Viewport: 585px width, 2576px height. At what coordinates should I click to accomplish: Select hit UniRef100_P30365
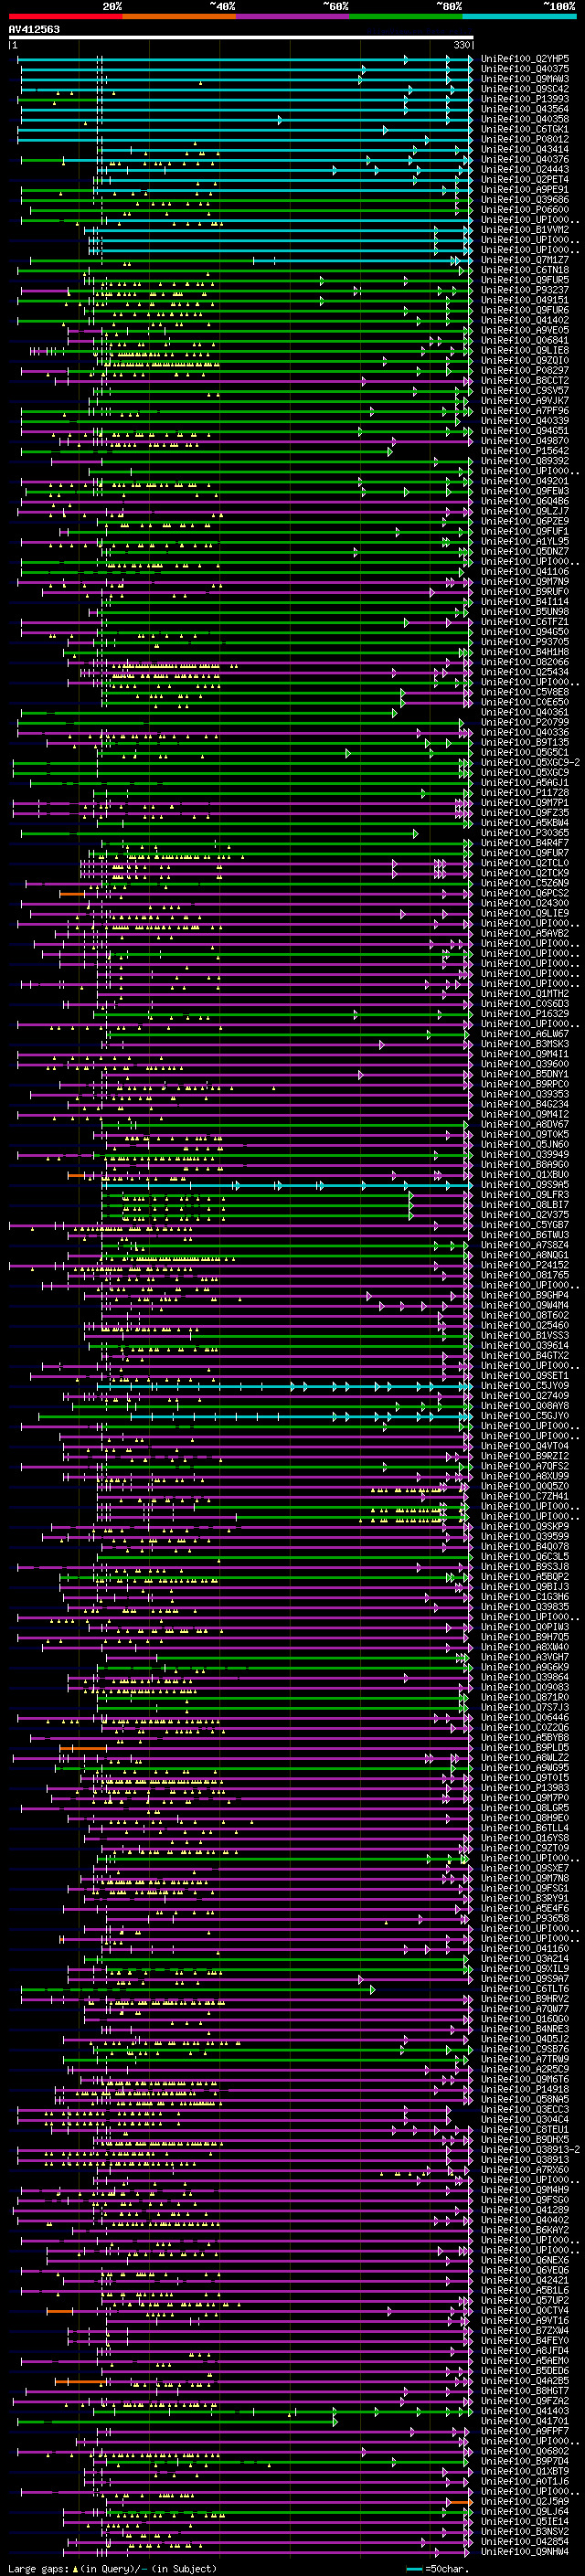pyautogui.click(x=525, y=832)
